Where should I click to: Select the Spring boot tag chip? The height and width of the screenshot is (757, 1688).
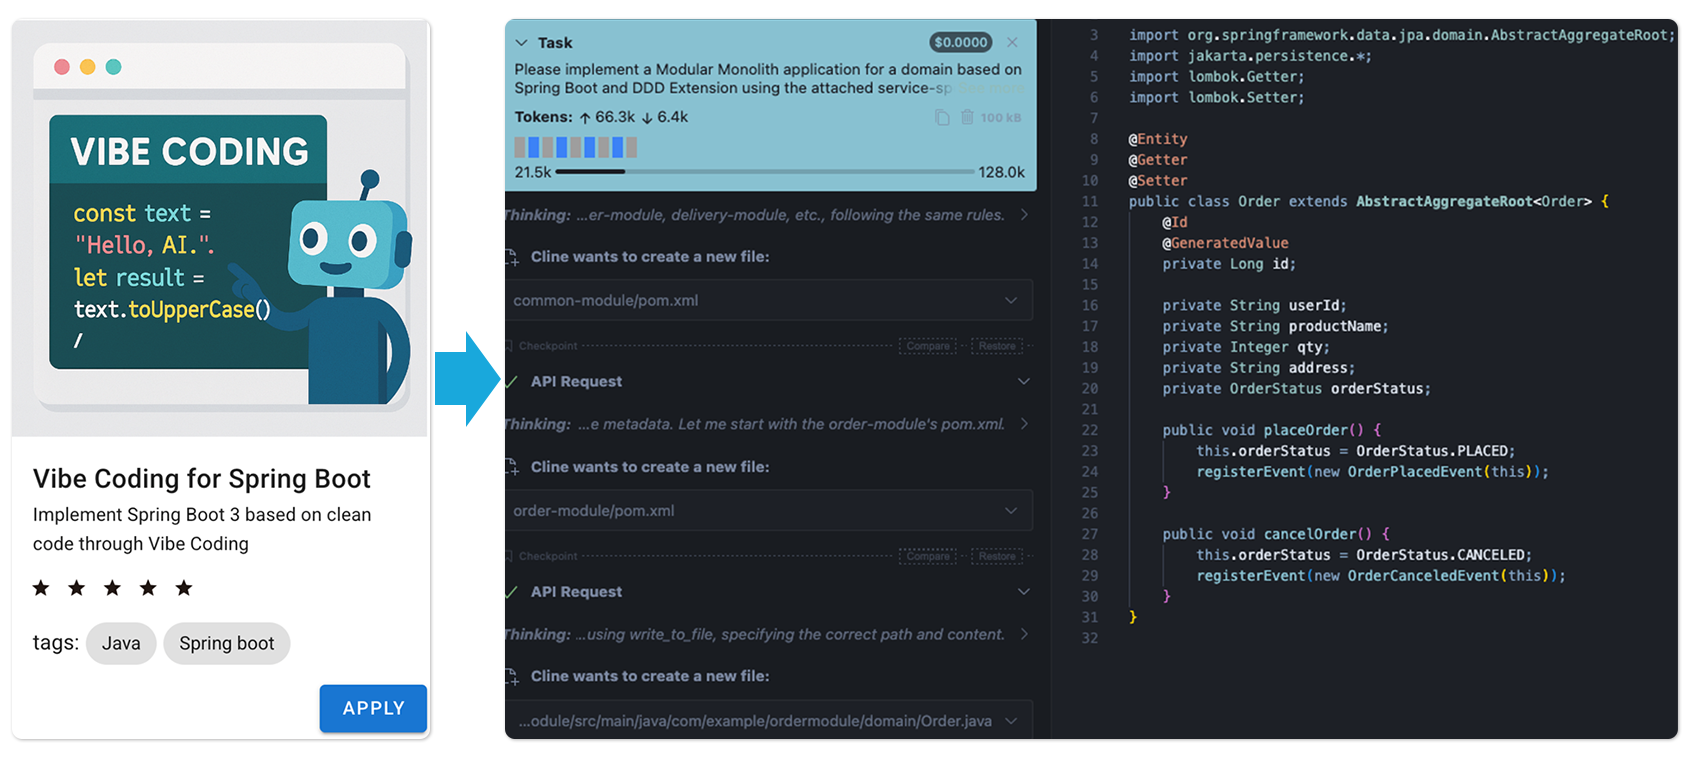[x=227, y=643]
